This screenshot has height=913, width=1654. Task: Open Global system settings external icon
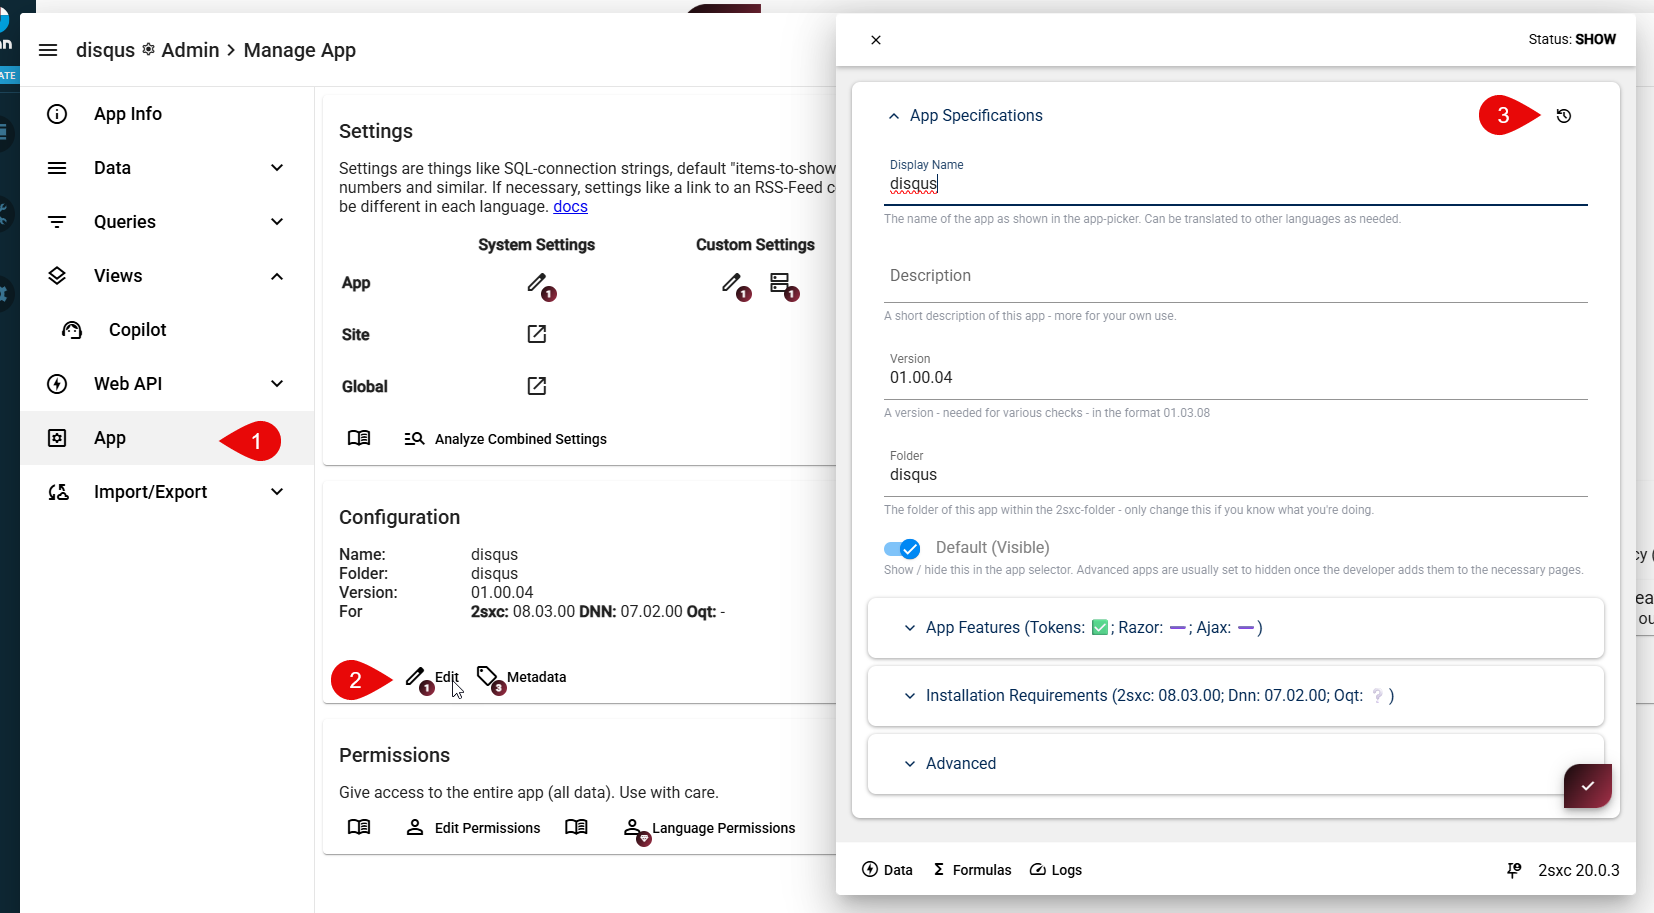coord(537,386)
